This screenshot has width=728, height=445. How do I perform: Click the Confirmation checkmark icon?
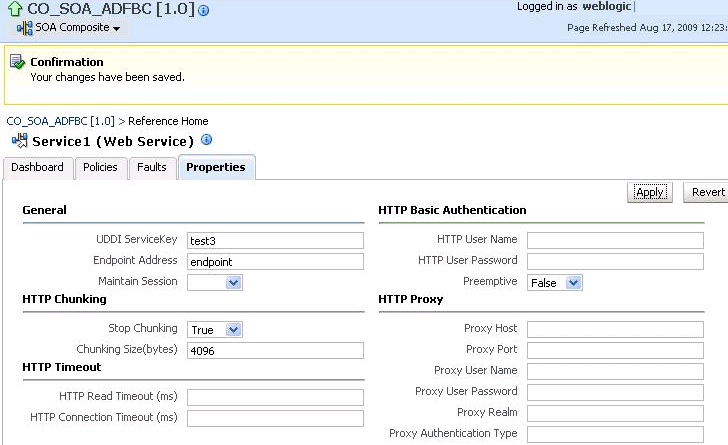pos(18,62)
